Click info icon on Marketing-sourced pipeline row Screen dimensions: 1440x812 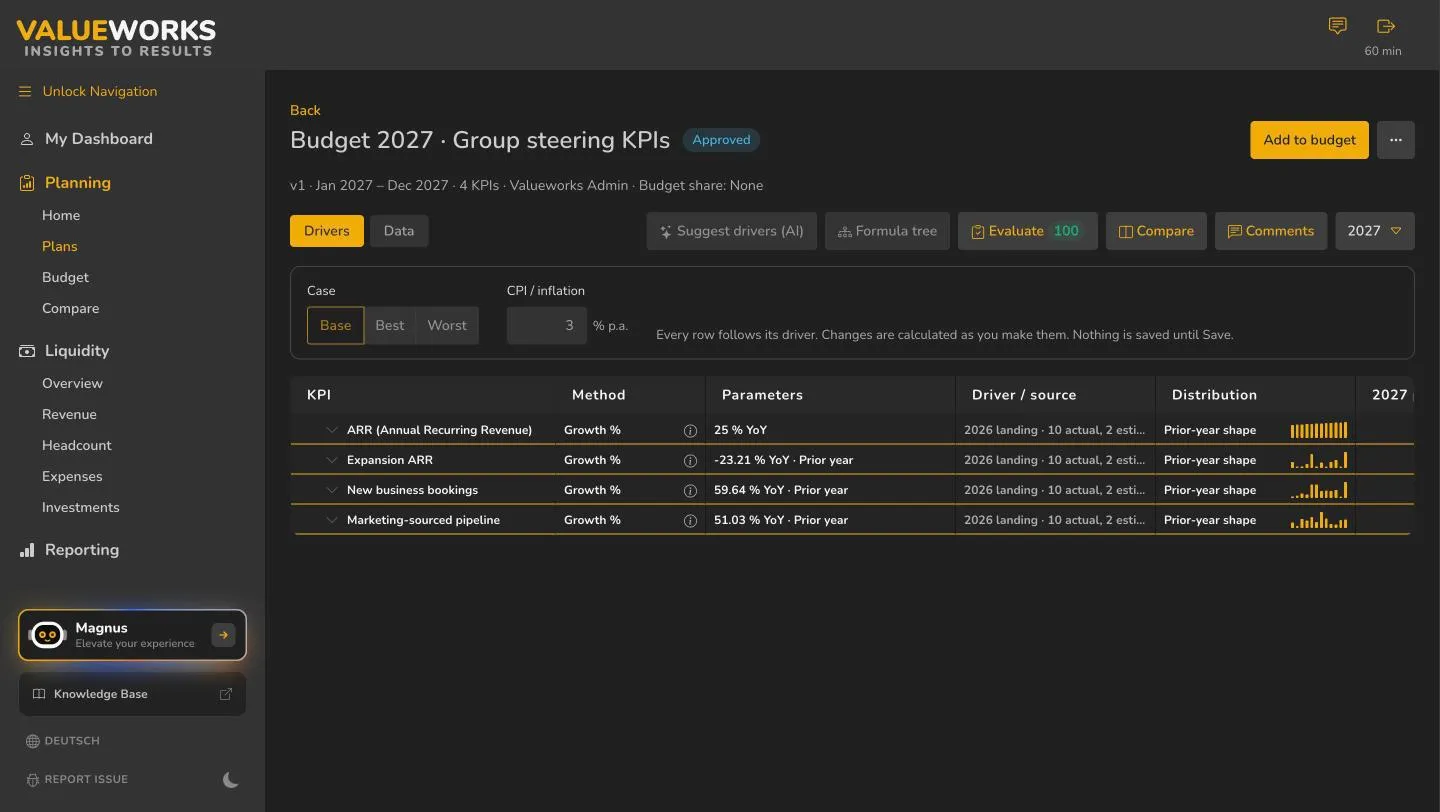click(x=690, y=520)
